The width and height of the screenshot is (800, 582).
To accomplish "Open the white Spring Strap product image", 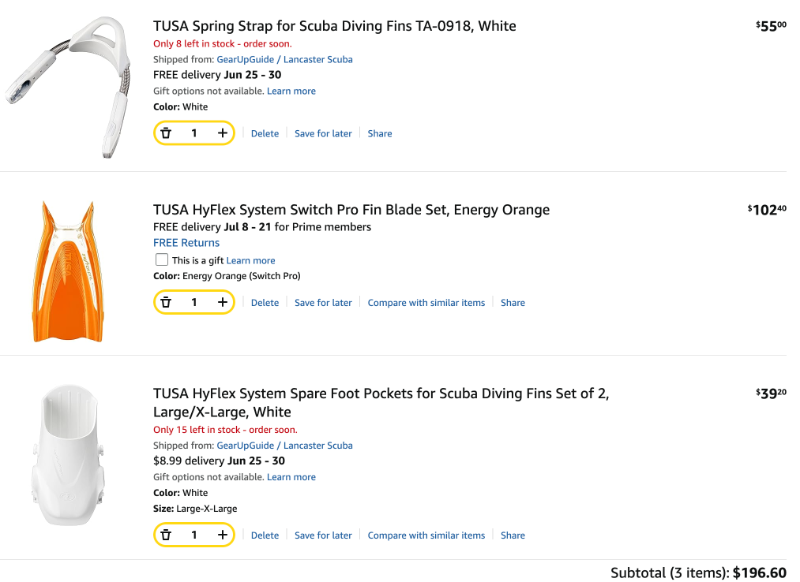I will [x=68, y=85].
